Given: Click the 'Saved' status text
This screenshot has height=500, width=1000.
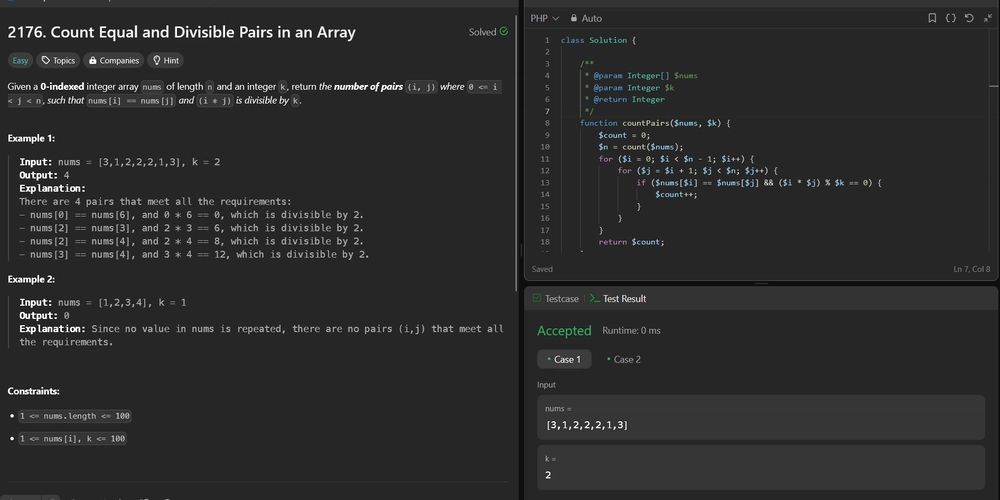Looking at the screenshot, I should point(542,269).
